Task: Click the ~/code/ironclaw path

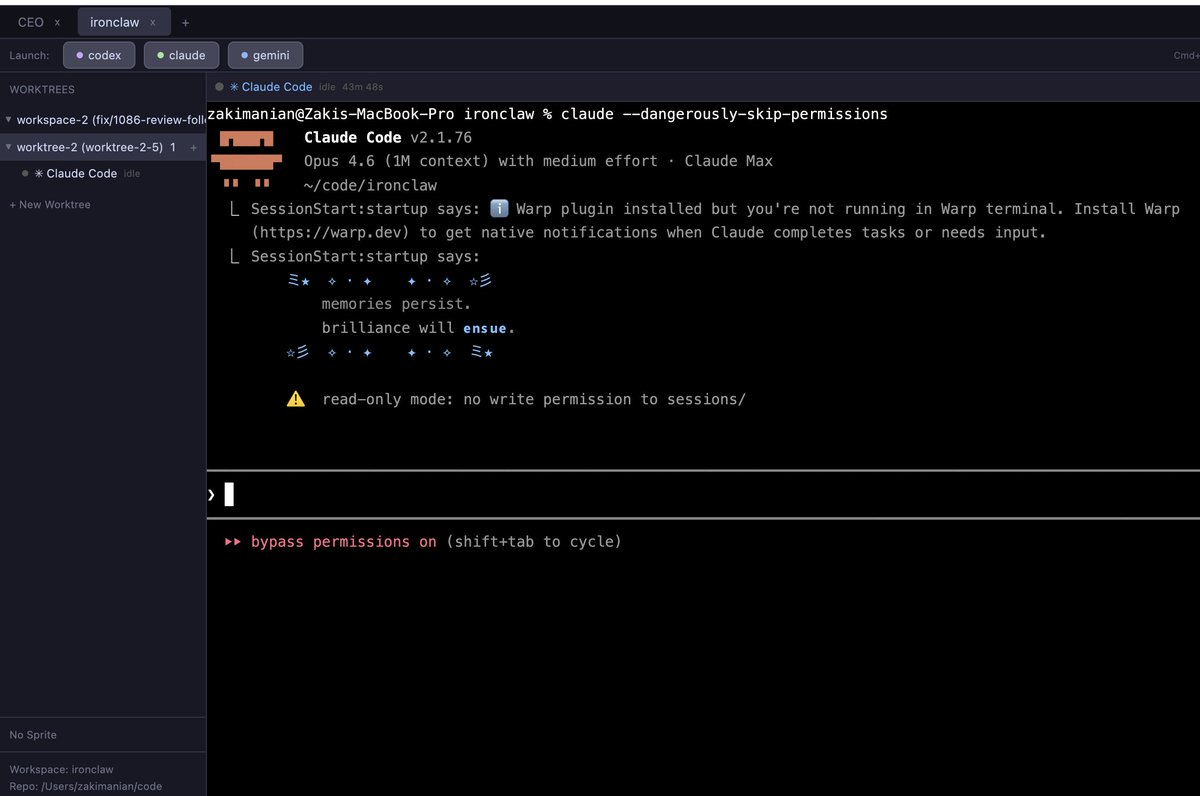Action: 370,185
